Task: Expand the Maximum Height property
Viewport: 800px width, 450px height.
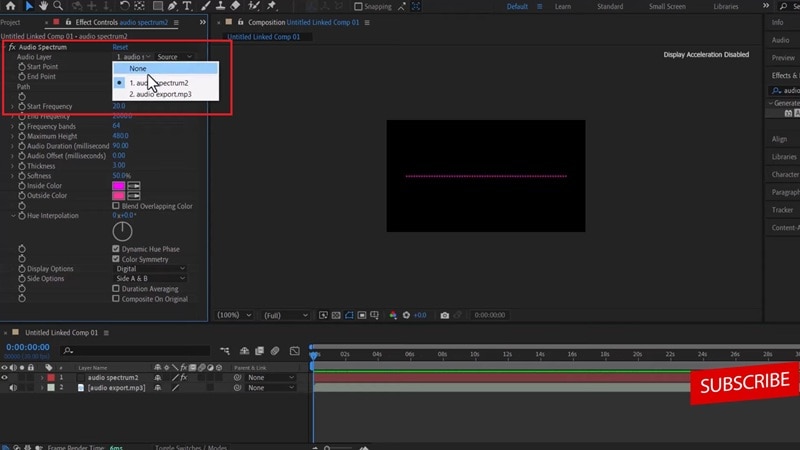Action: point(13,136)
